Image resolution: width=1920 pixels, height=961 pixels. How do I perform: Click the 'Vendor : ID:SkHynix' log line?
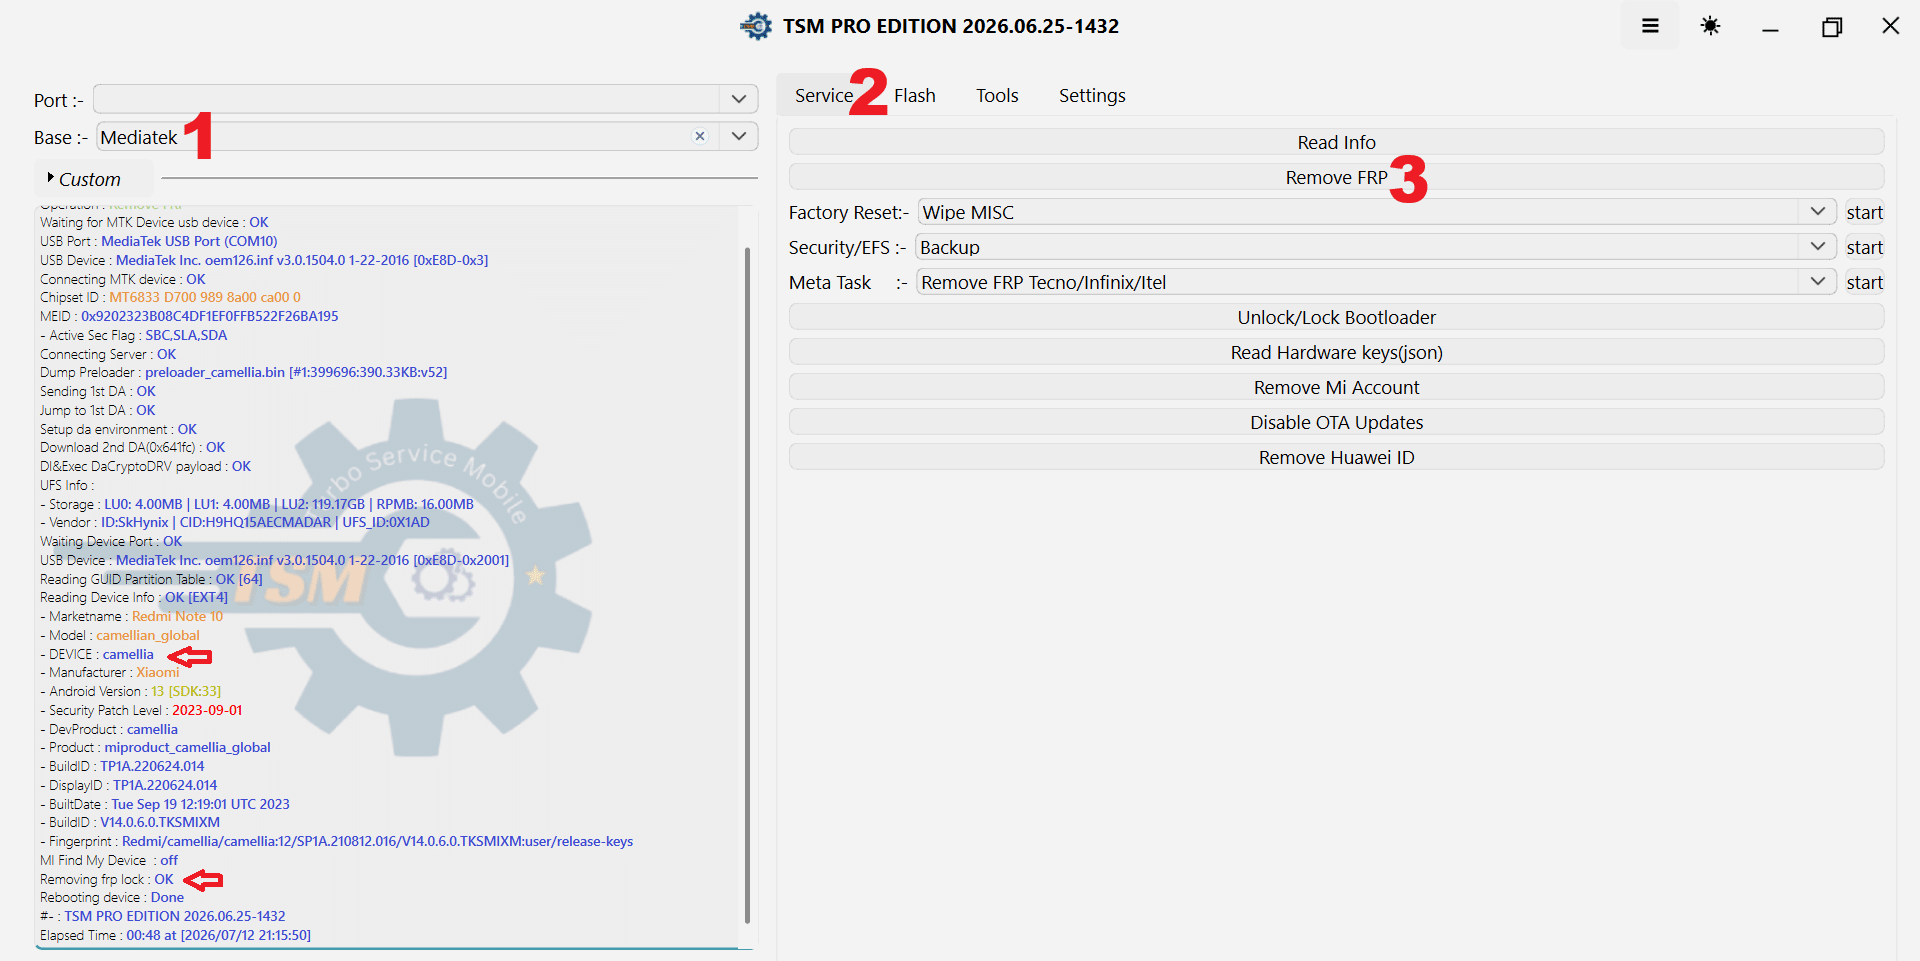235,522
